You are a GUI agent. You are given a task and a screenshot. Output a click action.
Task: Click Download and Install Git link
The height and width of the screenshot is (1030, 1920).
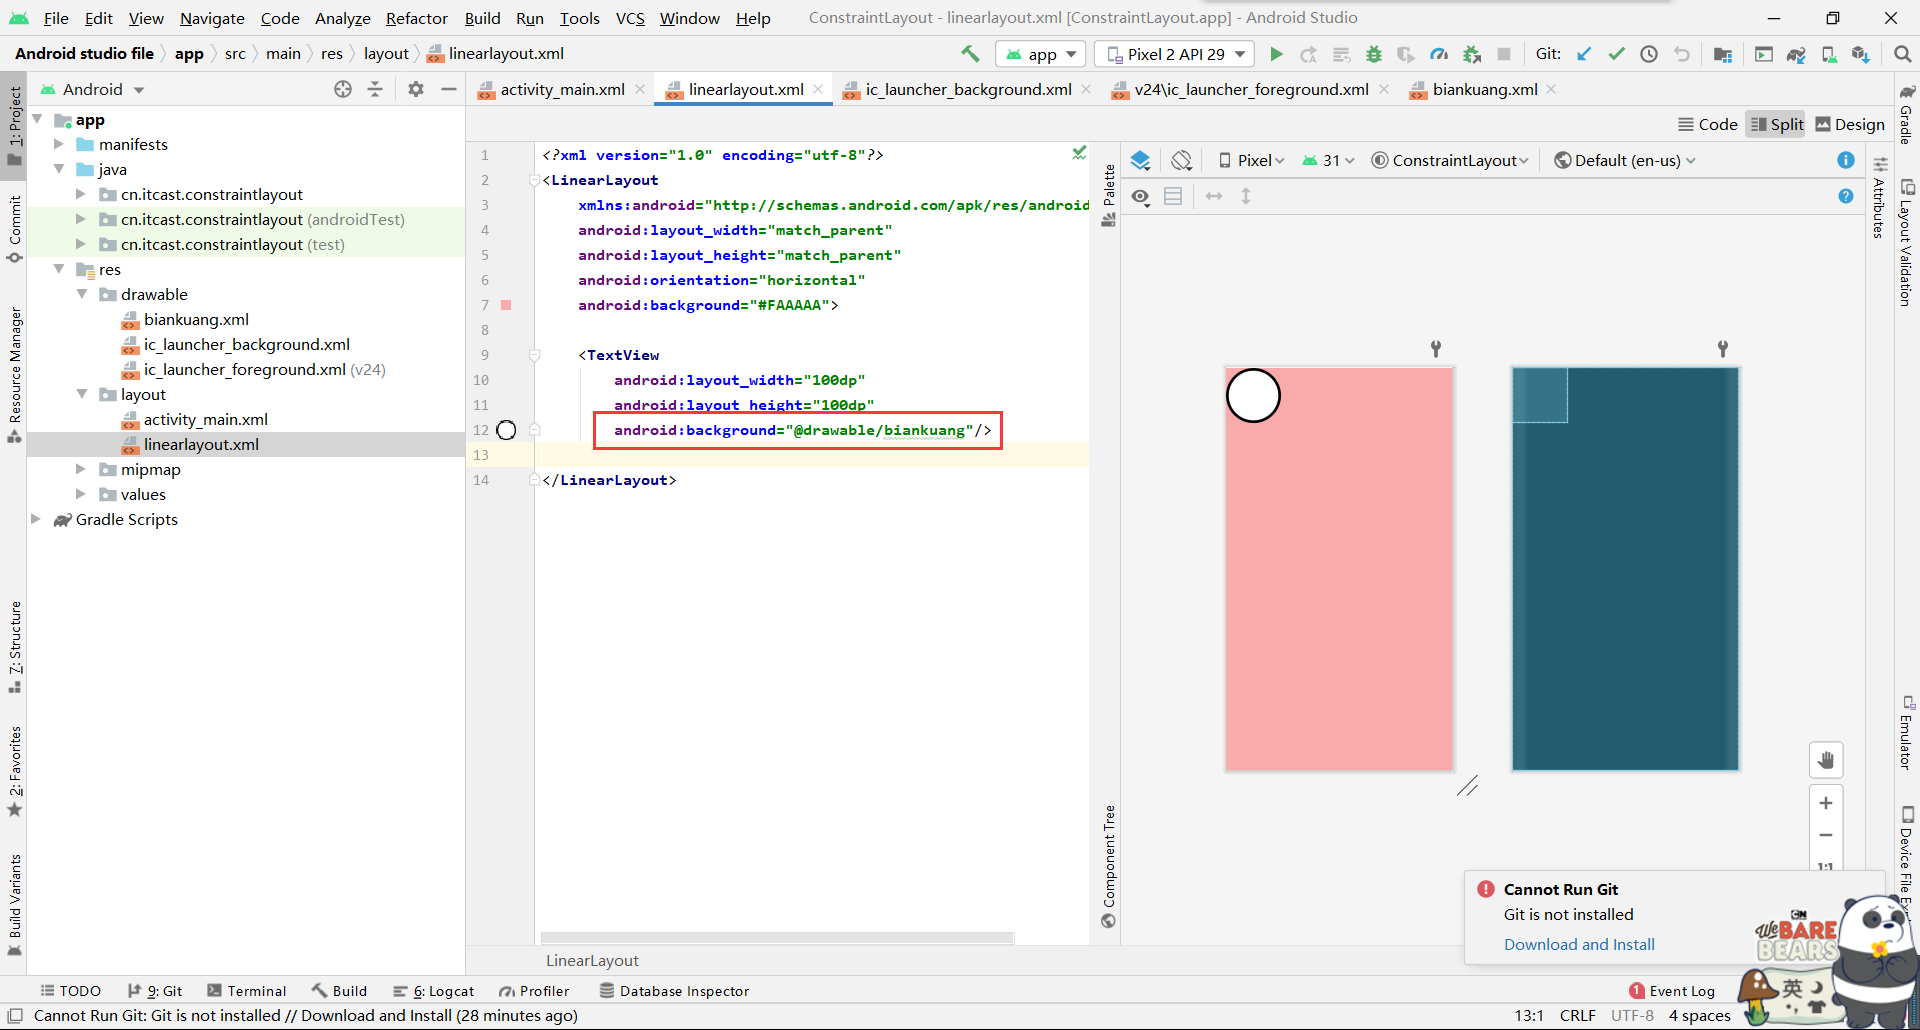[x=1578, y=944]
